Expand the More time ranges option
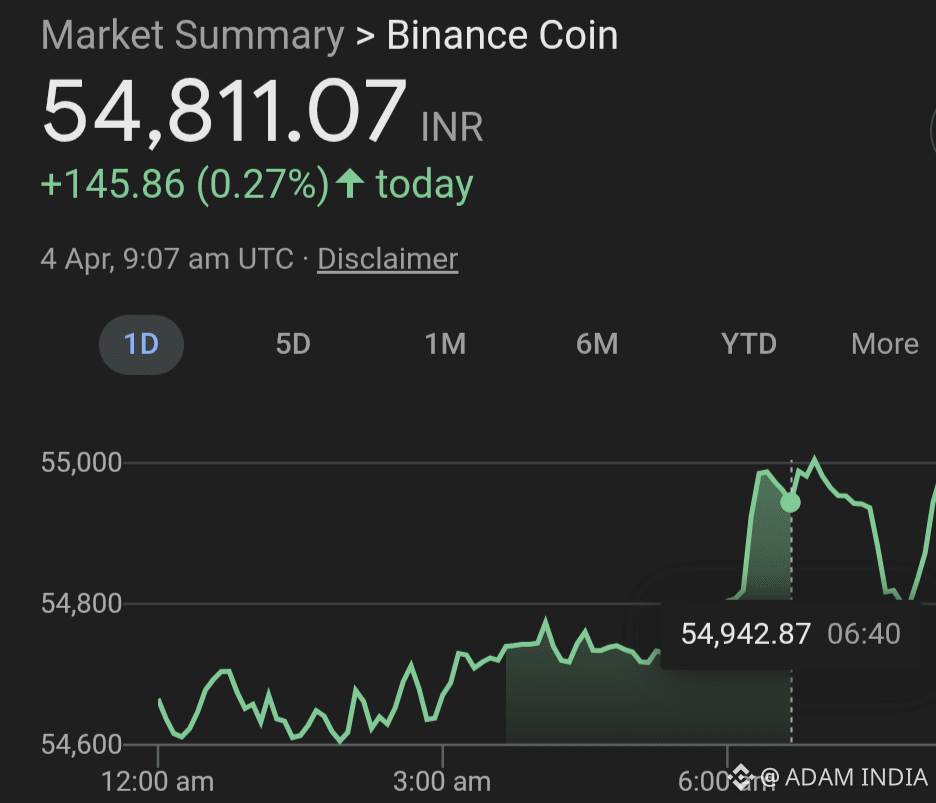 (885, 344)
